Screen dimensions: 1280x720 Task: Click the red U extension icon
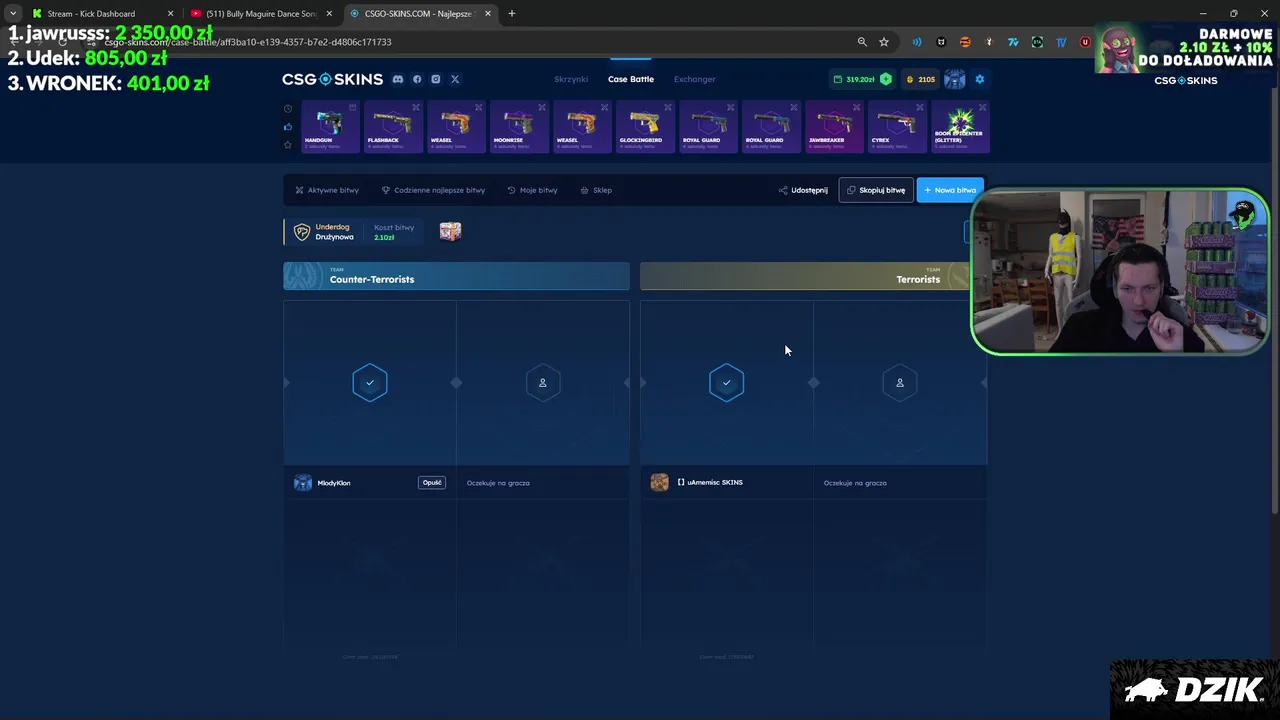[1085, 42]
